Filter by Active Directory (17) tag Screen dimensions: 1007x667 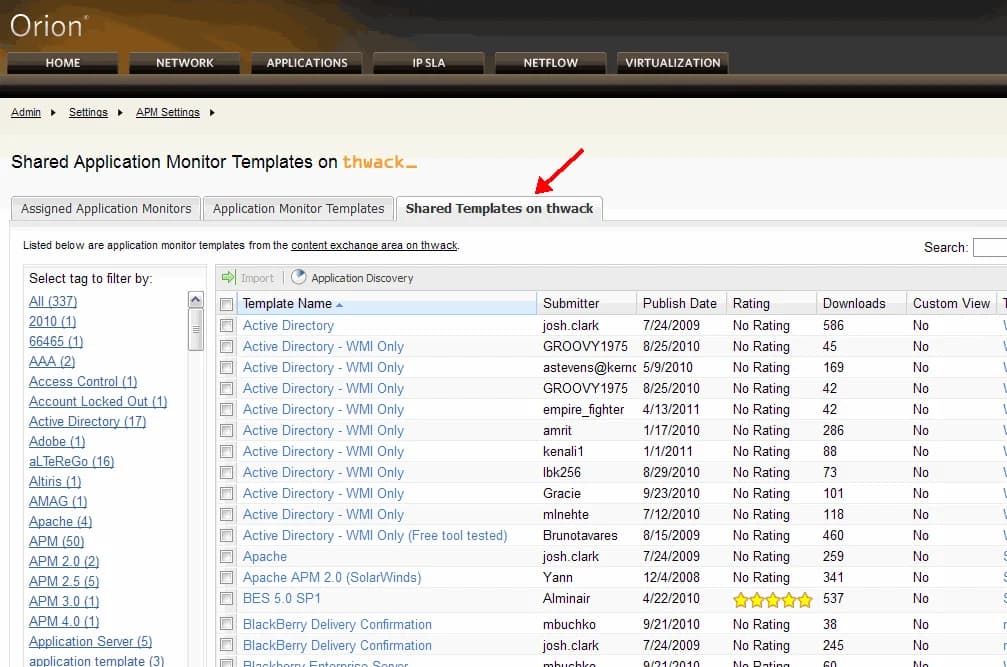(x=87, y=421)
